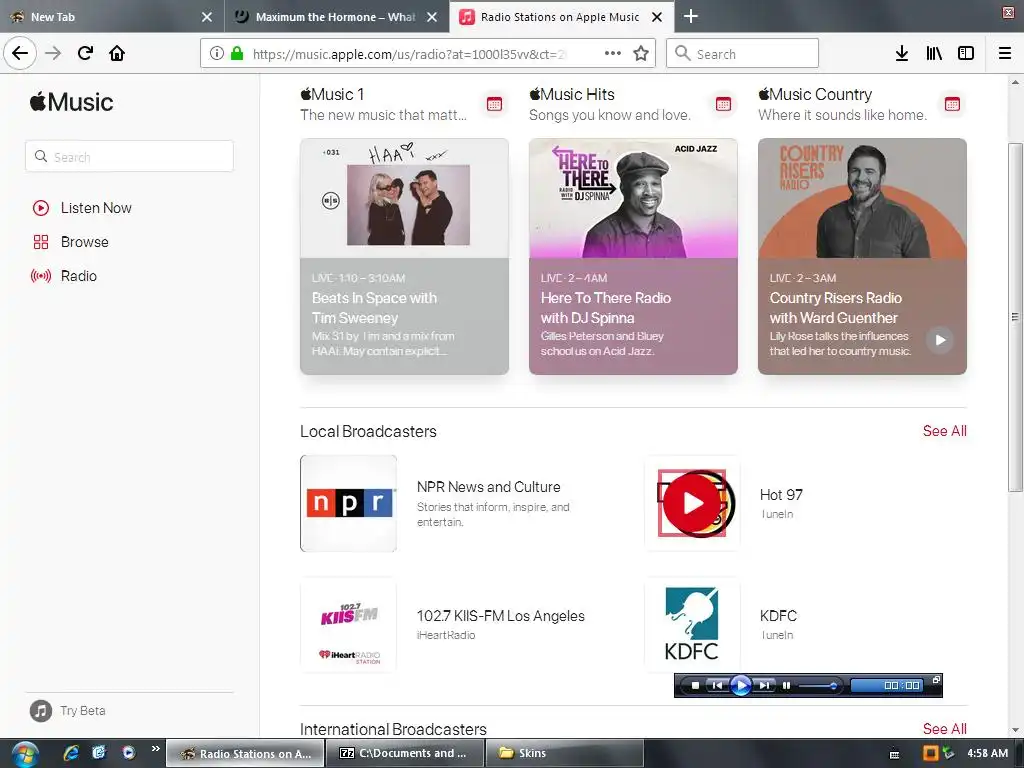1024x768 pixels.
Task: Skip to previous track in mini player
Action: pyautogui.click(x=717, y=686)
